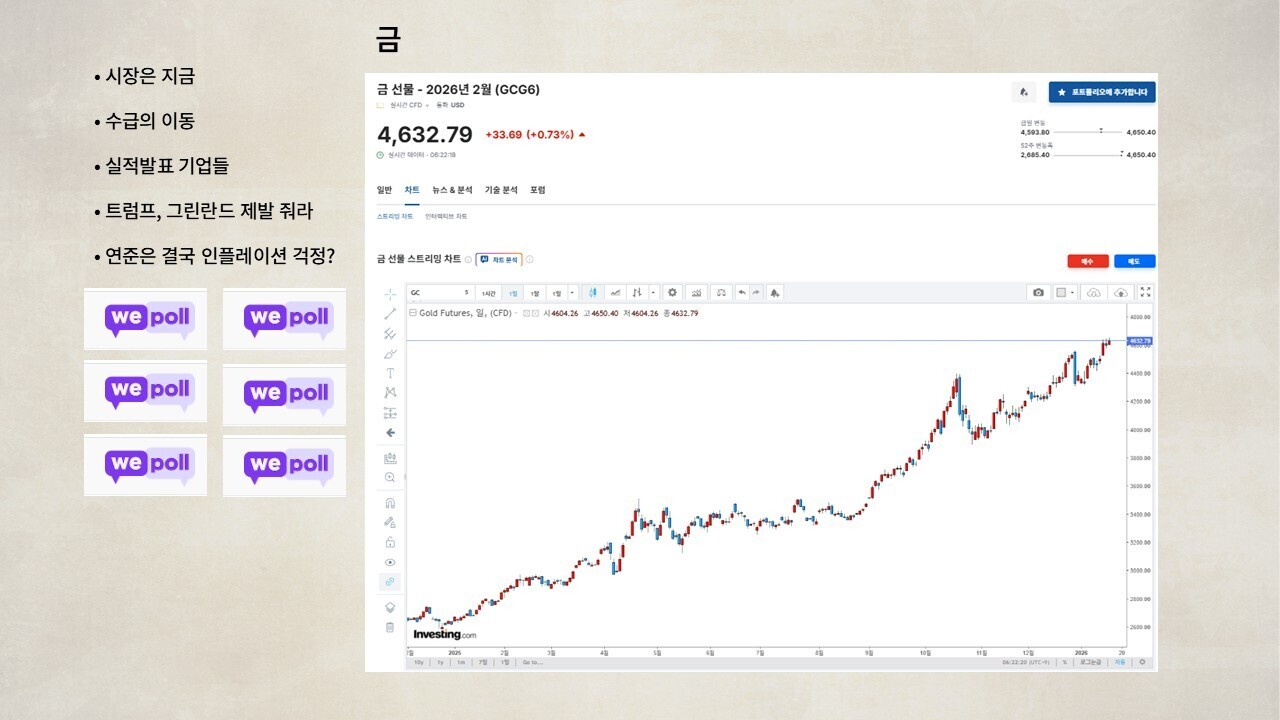Expand the time interval dropdown arrow

tap(572, 293)
